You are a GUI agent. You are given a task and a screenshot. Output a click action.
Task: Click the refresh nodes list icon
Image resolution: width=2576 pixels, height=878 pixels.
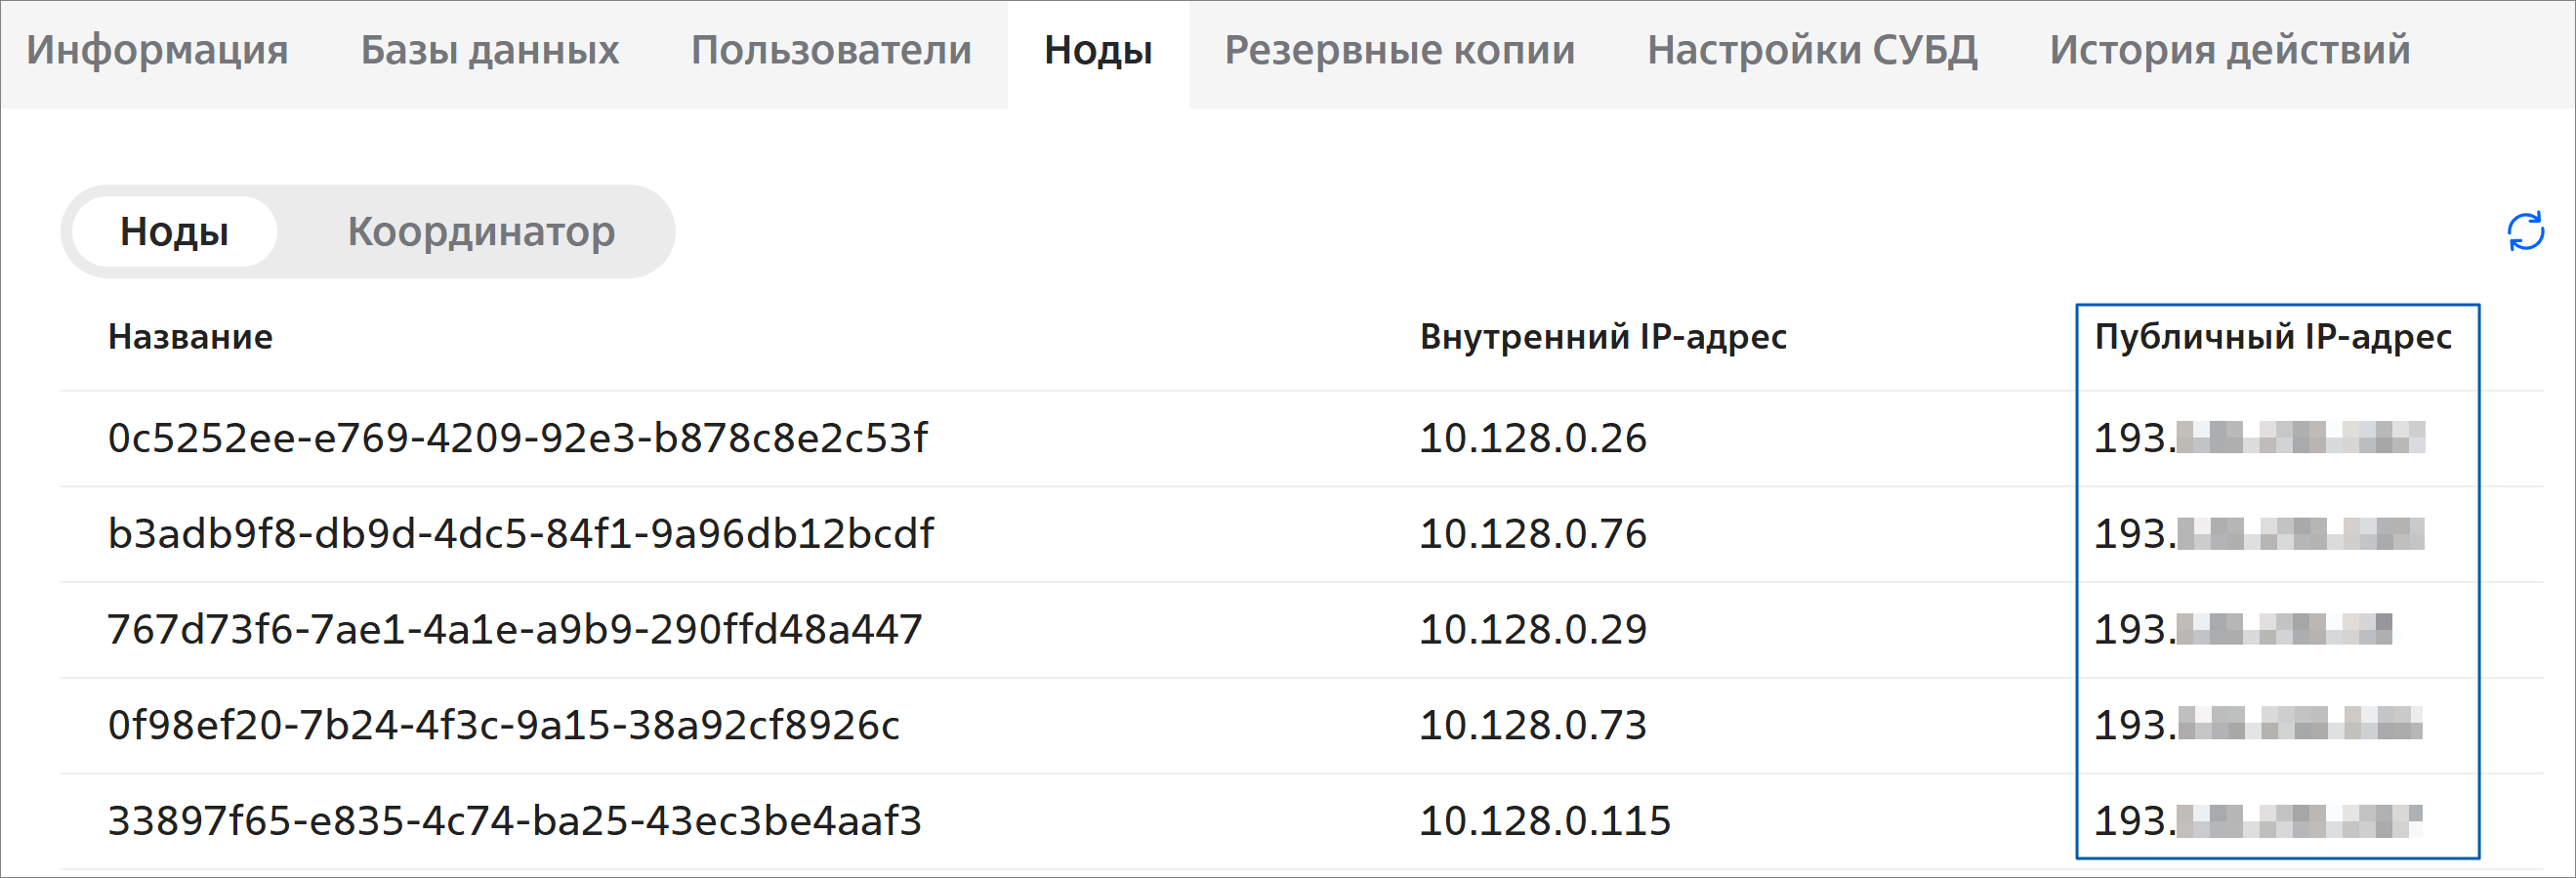point(2525,231)
